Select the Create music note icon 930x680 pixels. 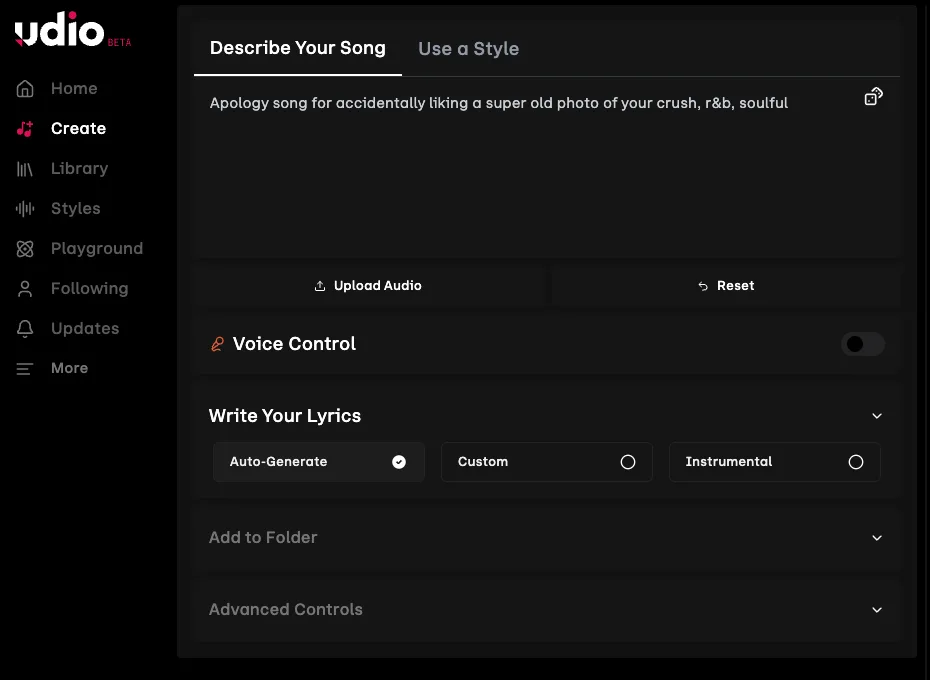click(x=25, y=128)
